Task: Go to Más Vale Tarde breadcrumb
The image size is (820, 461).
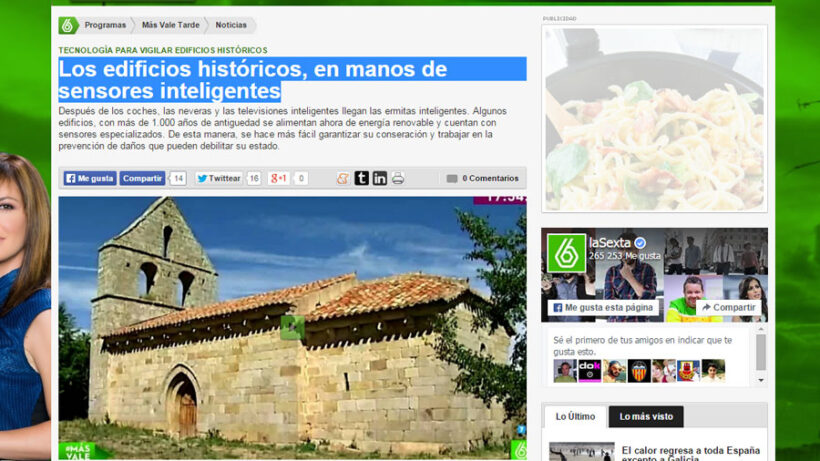Action: point(170,25)
